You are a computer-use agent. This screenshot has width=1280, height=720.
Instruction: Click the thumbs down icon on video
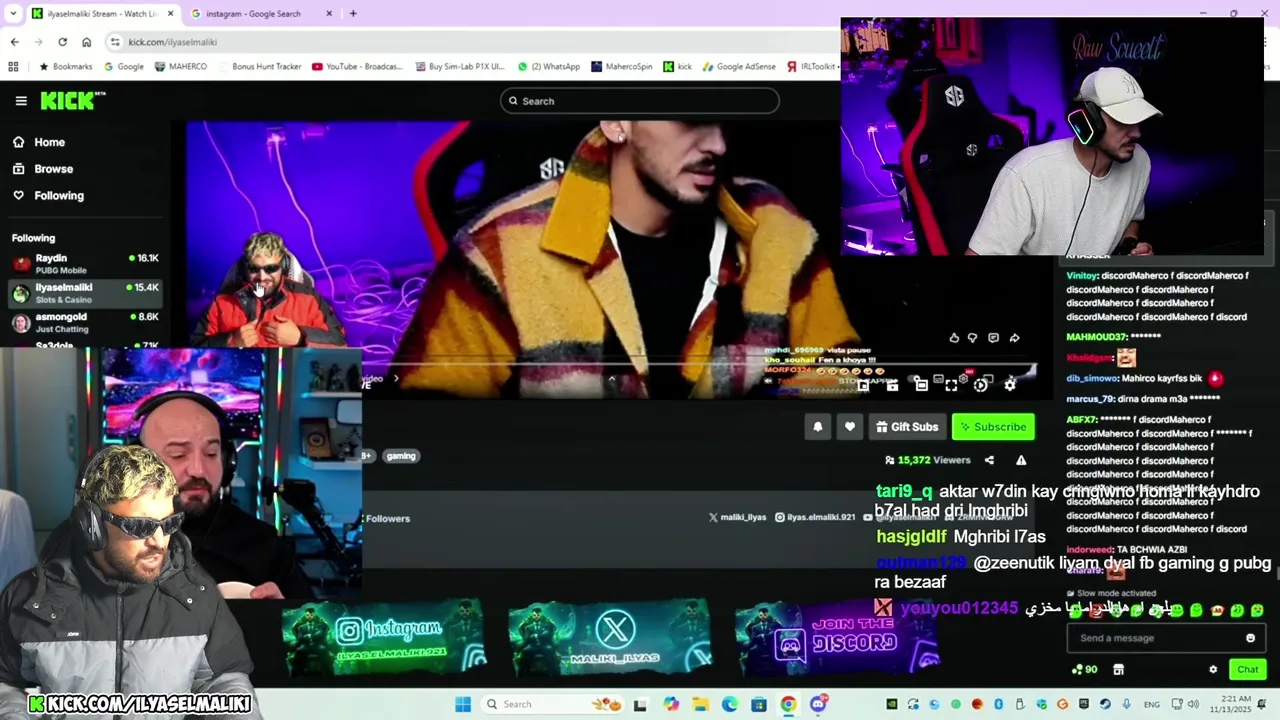972,338
